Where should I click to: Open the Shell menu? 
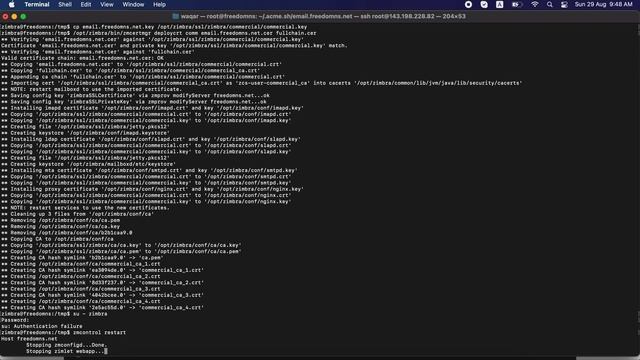click(x=65, y=4)
